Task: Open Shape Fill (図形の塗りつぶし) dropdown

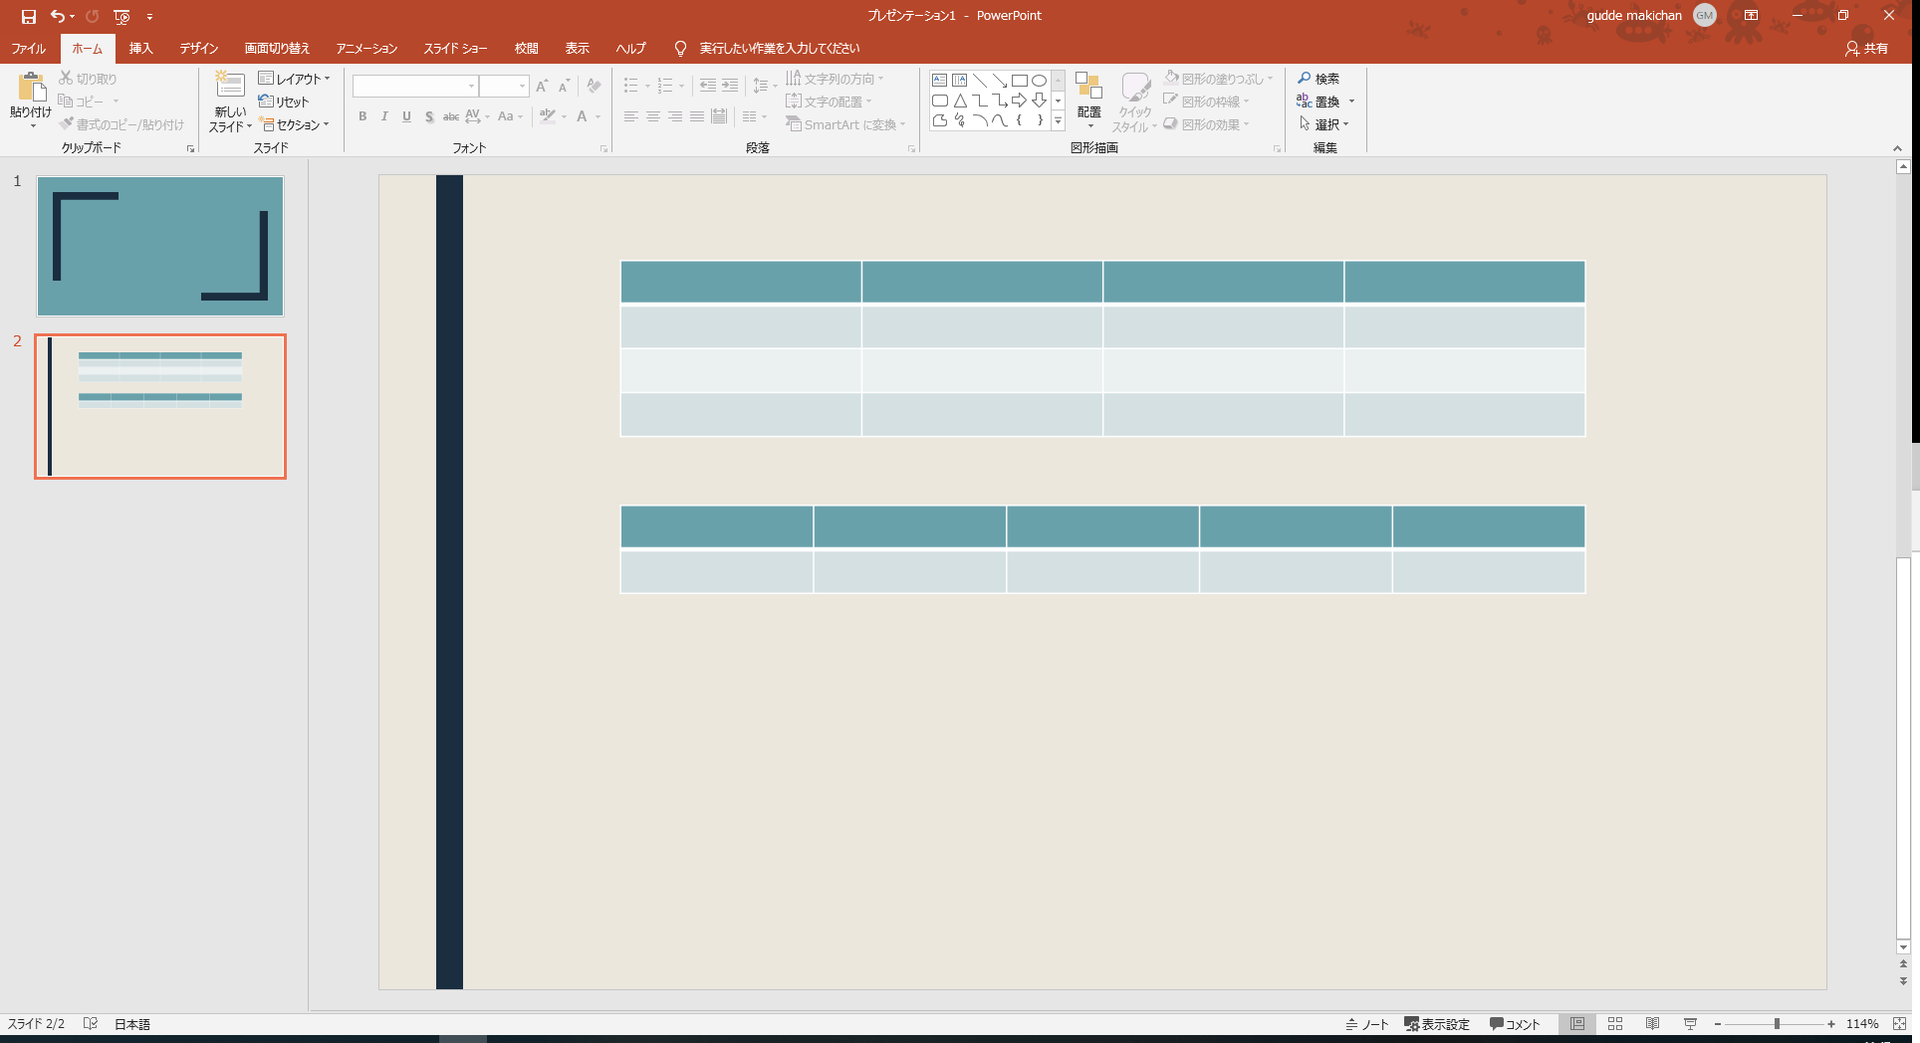Action: click(1219, 78)
